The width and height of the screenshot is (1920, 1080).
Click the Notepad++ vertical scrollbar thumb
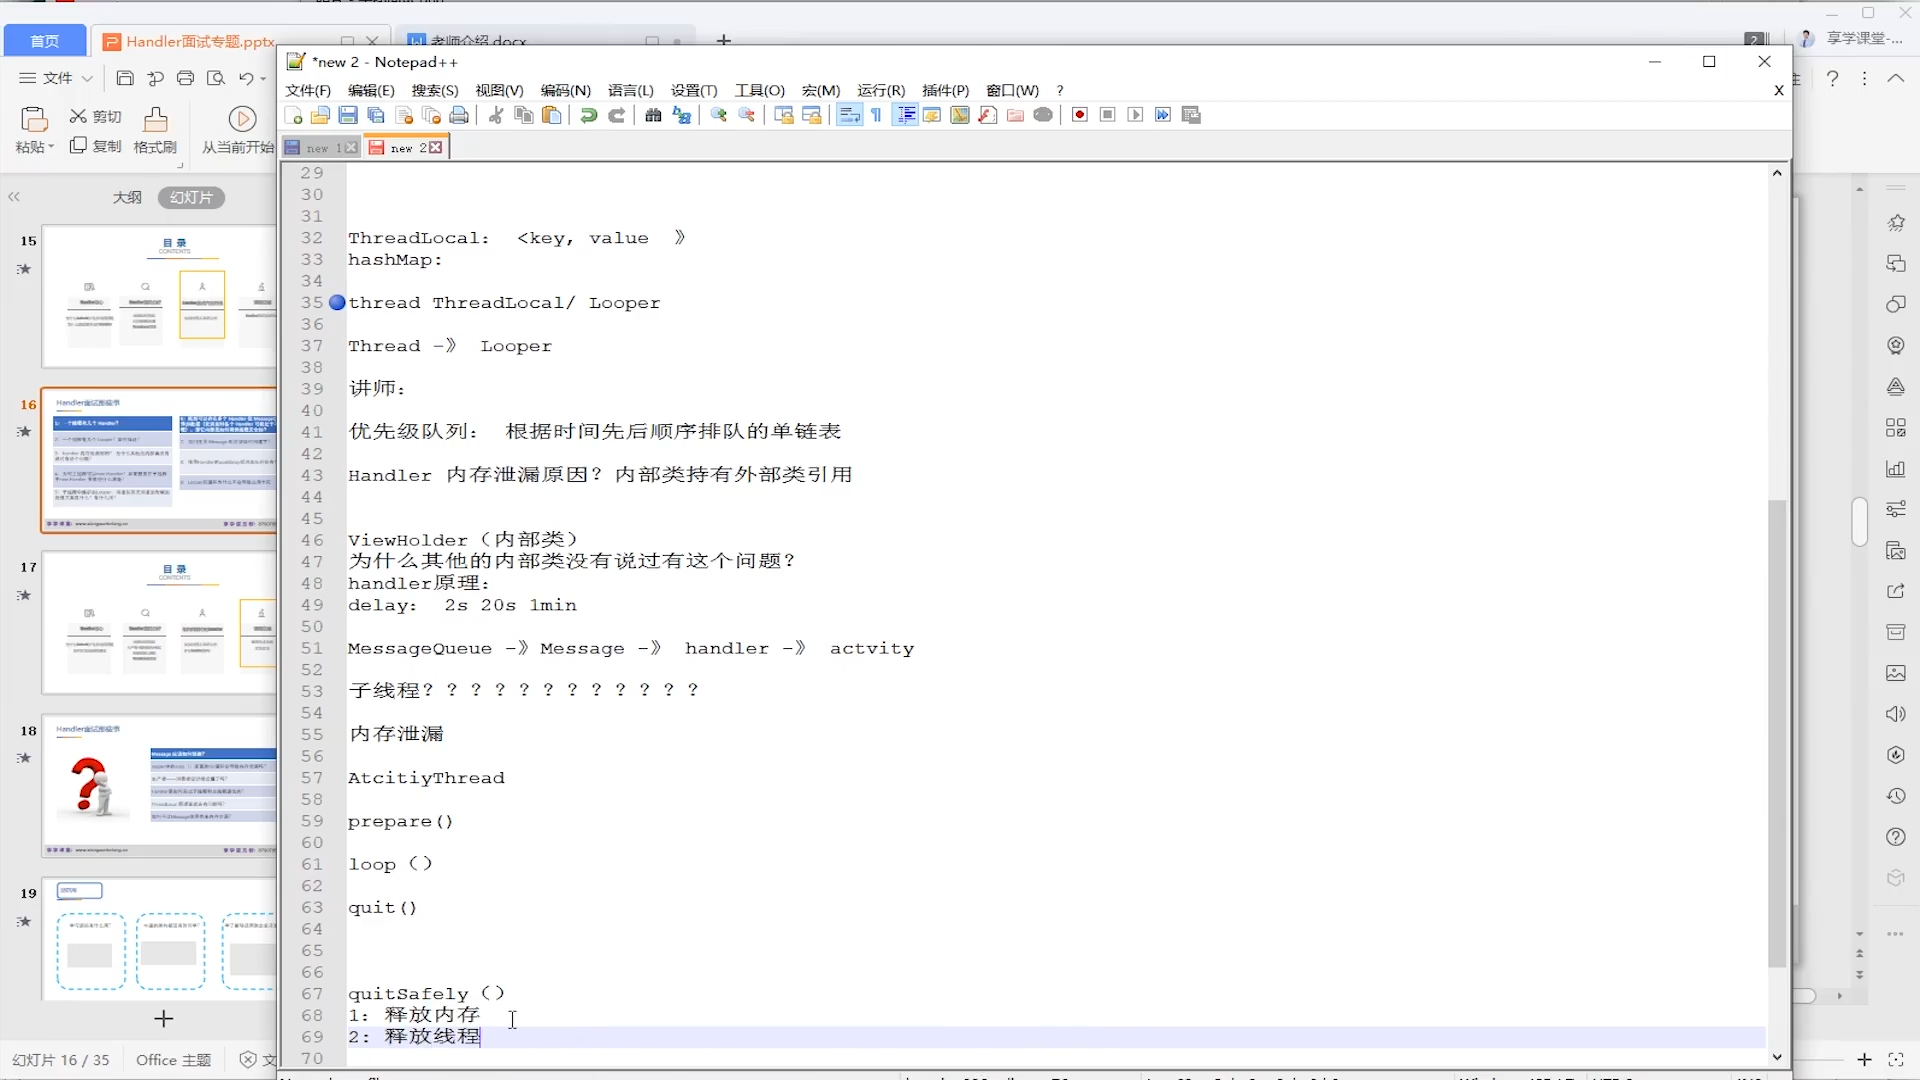pyautogui.click(x=1777, y=733)
